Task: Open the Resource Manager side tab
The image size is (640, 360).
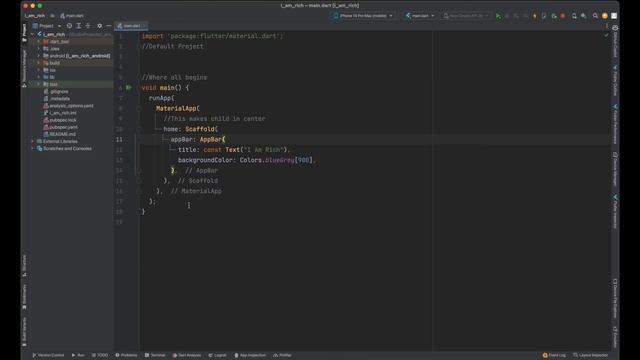Action: pos(24,68)
